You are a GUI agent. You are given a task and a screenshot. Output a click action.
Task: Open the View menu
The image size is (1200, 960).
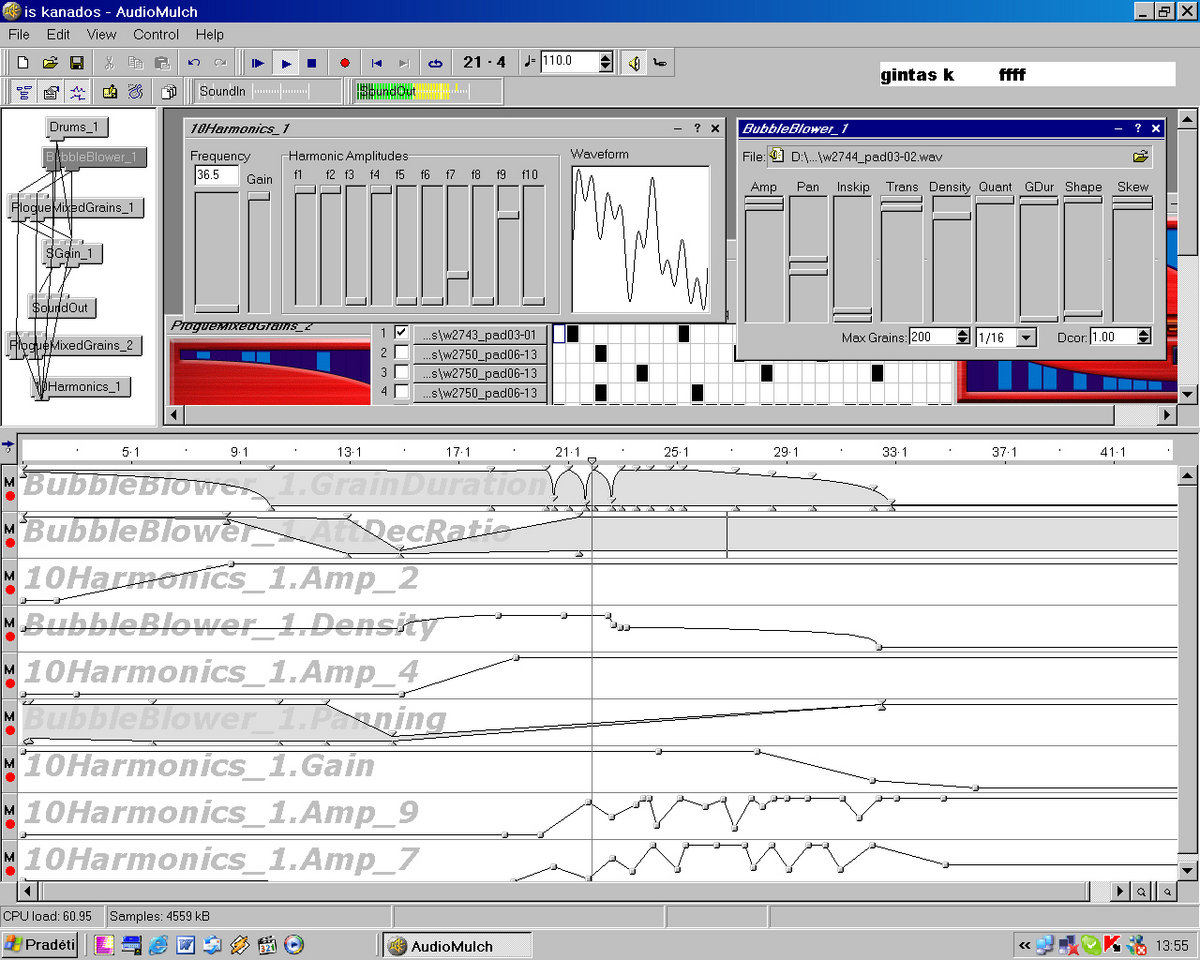click(x=101, y=34)
